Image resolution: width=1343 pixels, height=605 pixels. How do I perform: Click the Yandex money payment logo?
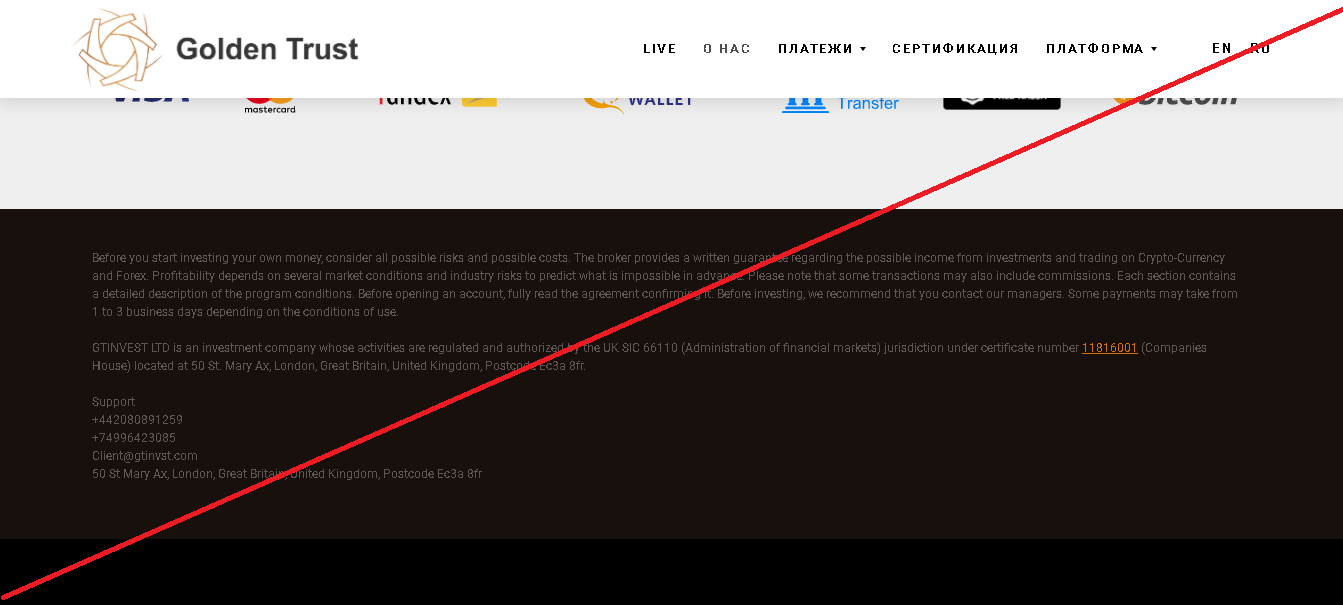(x=437, y=100)
